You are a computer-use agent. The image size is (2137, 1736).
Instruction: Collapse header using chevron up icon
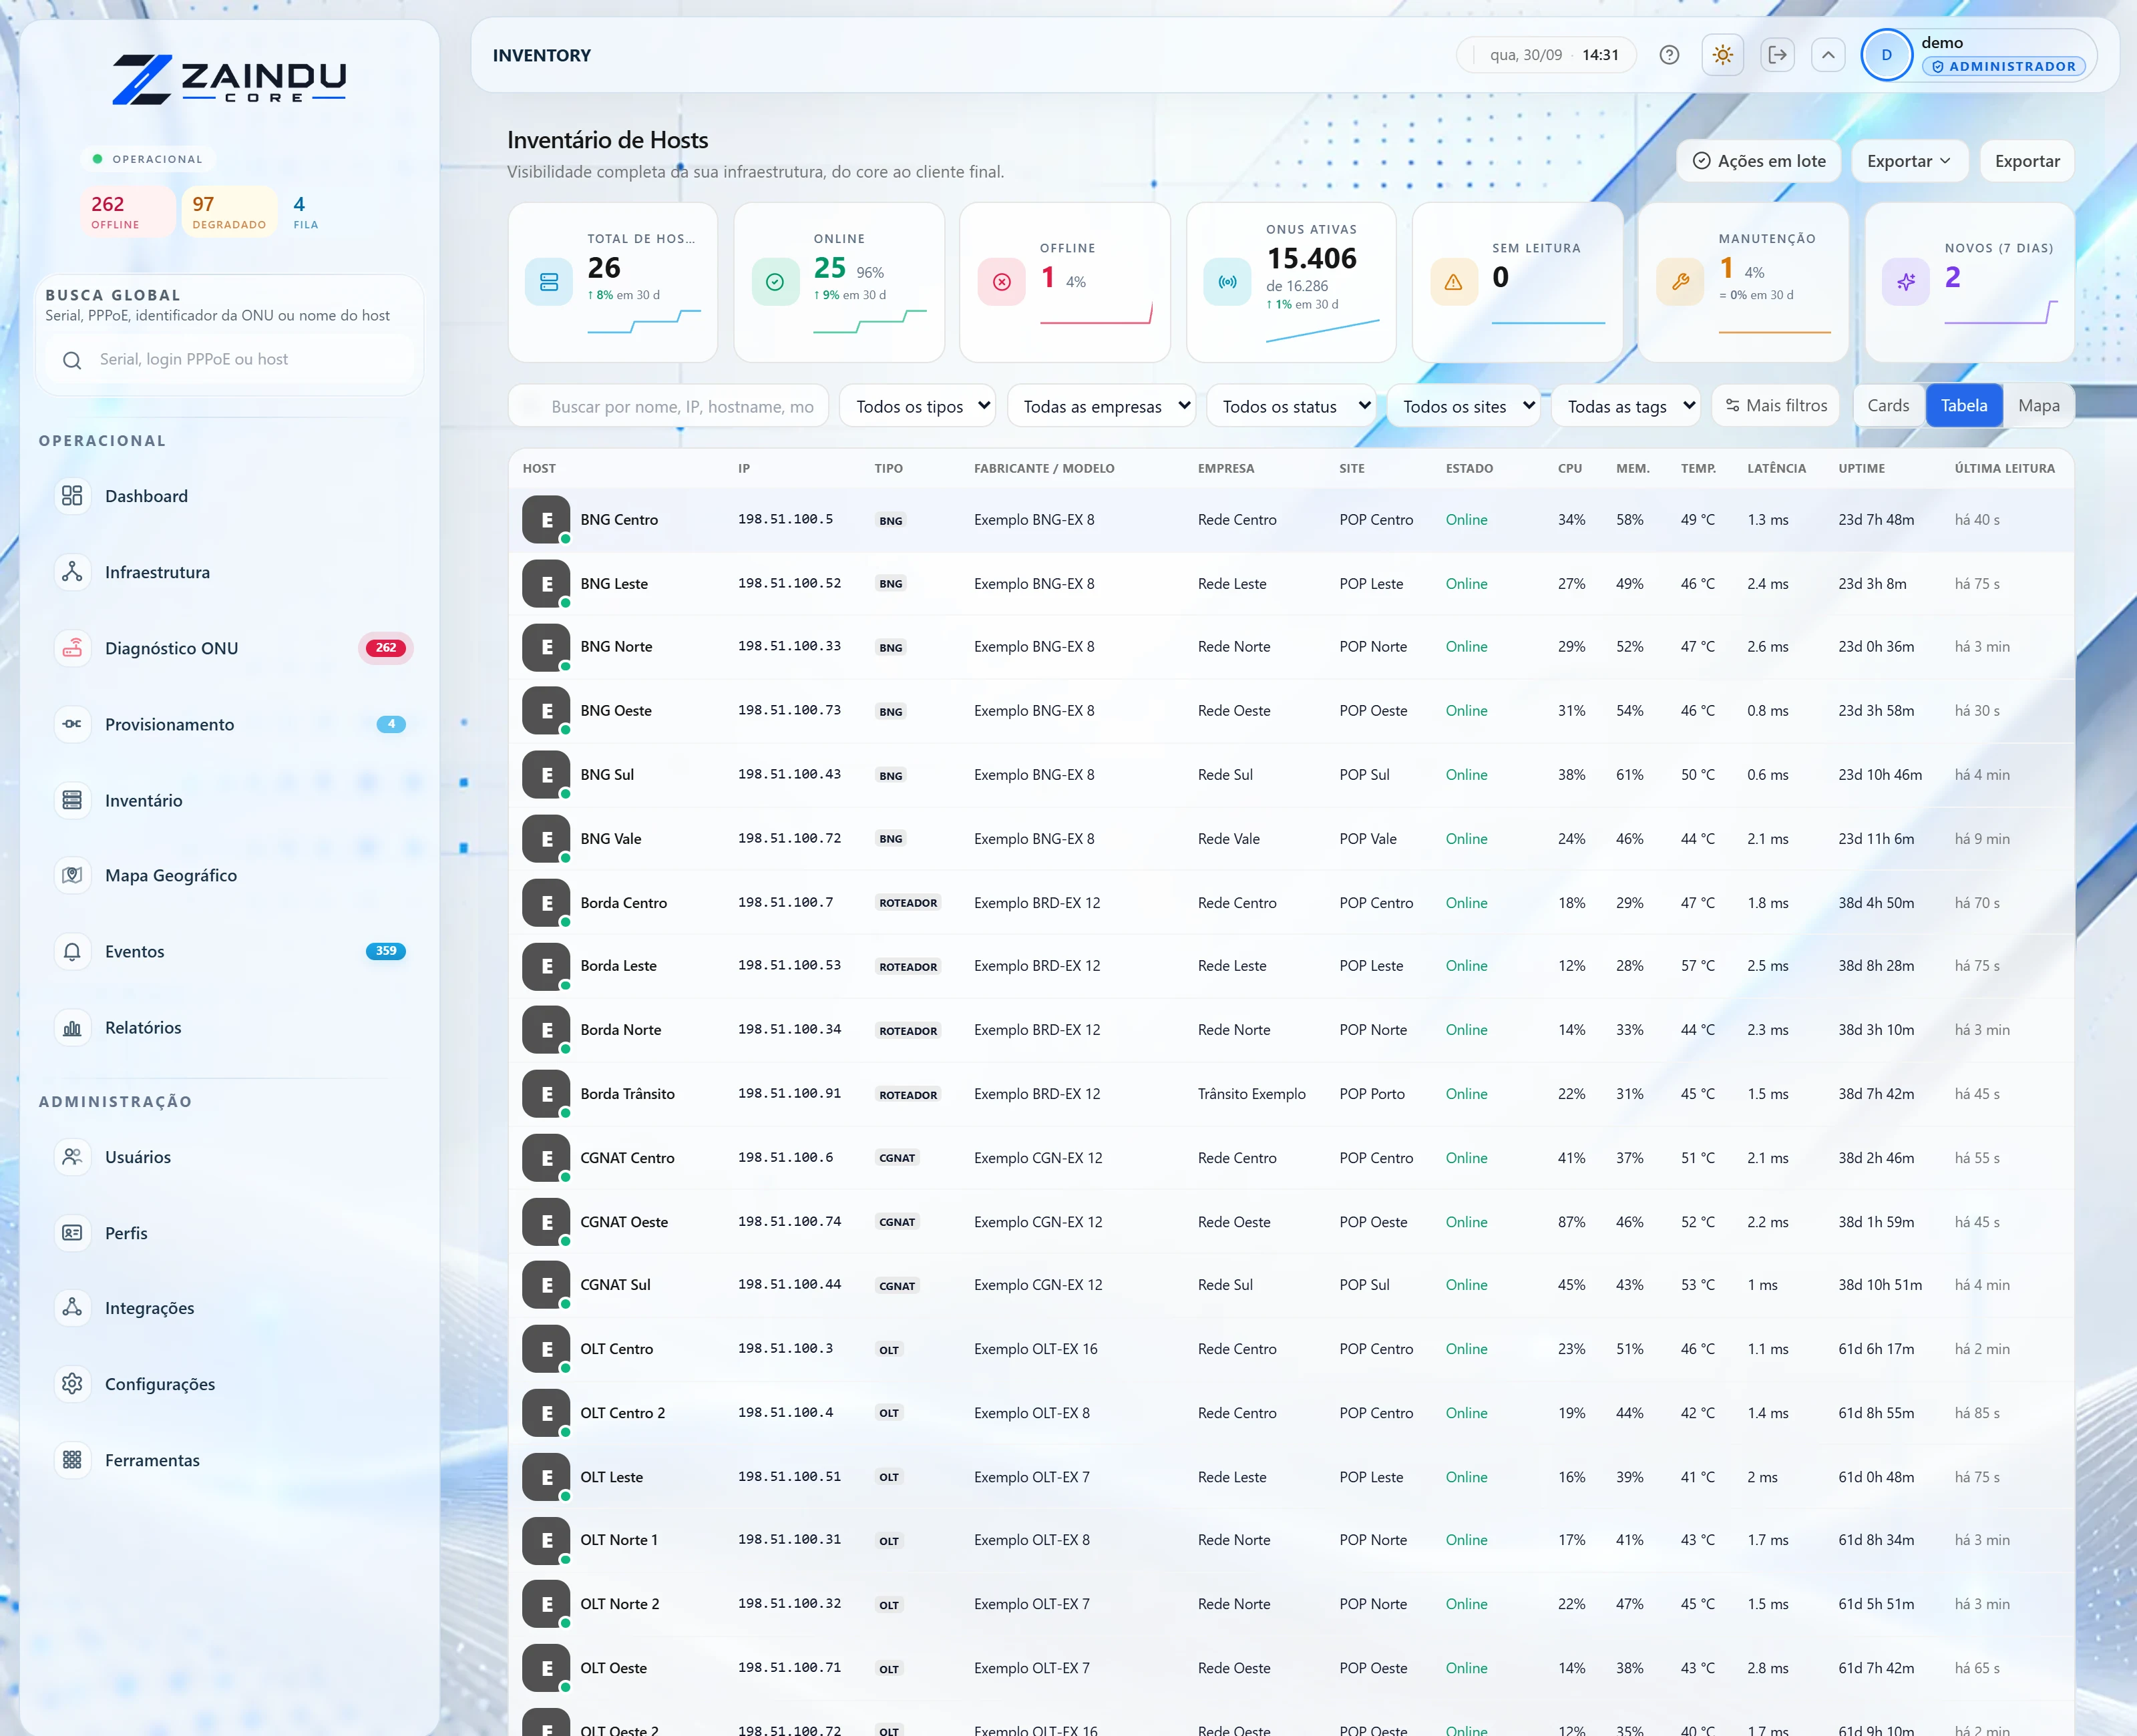(1828, 55)
